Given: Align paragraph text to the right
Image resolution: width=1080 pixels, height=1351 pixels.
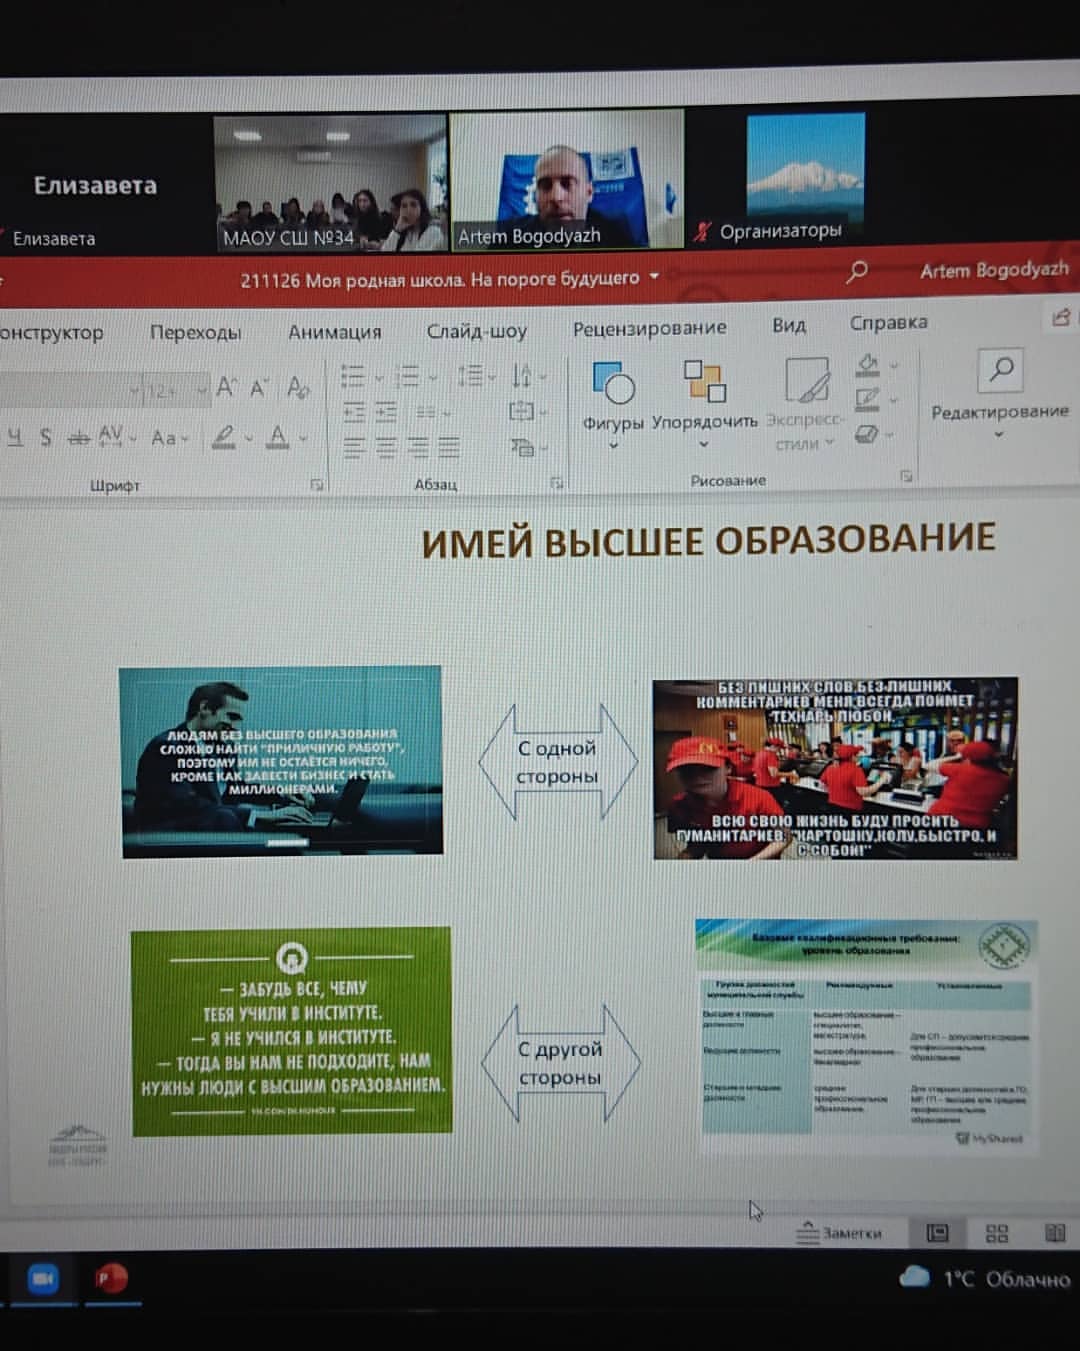Looking at the screenshot, I should tap(418, 447).
